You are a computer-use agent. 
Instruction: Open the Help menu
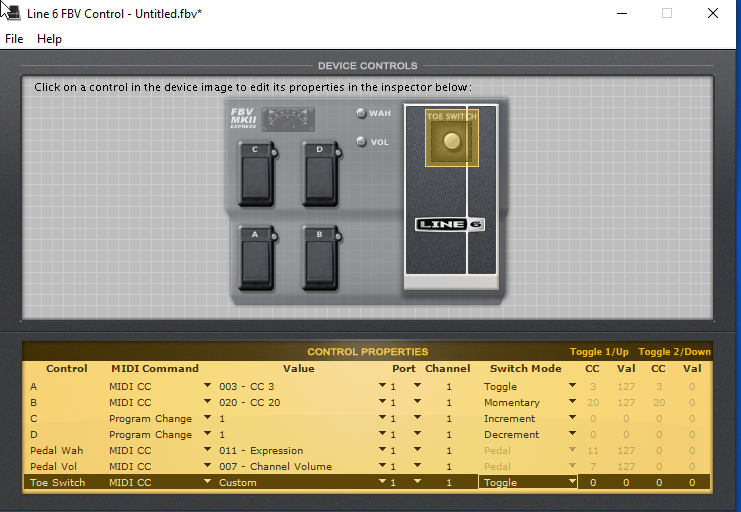tap(49, 39)
